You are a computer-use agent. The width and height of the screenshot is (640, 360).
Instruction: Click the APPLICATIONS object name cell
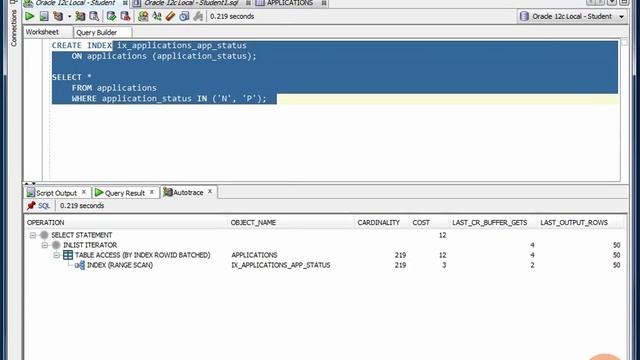[254, 255]
